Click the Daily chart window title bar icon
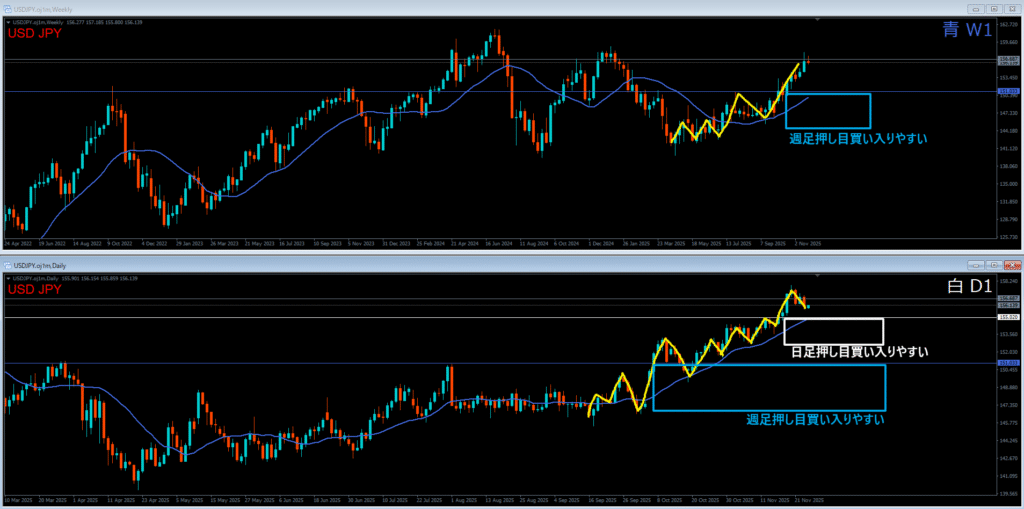 tap(7, 266)
